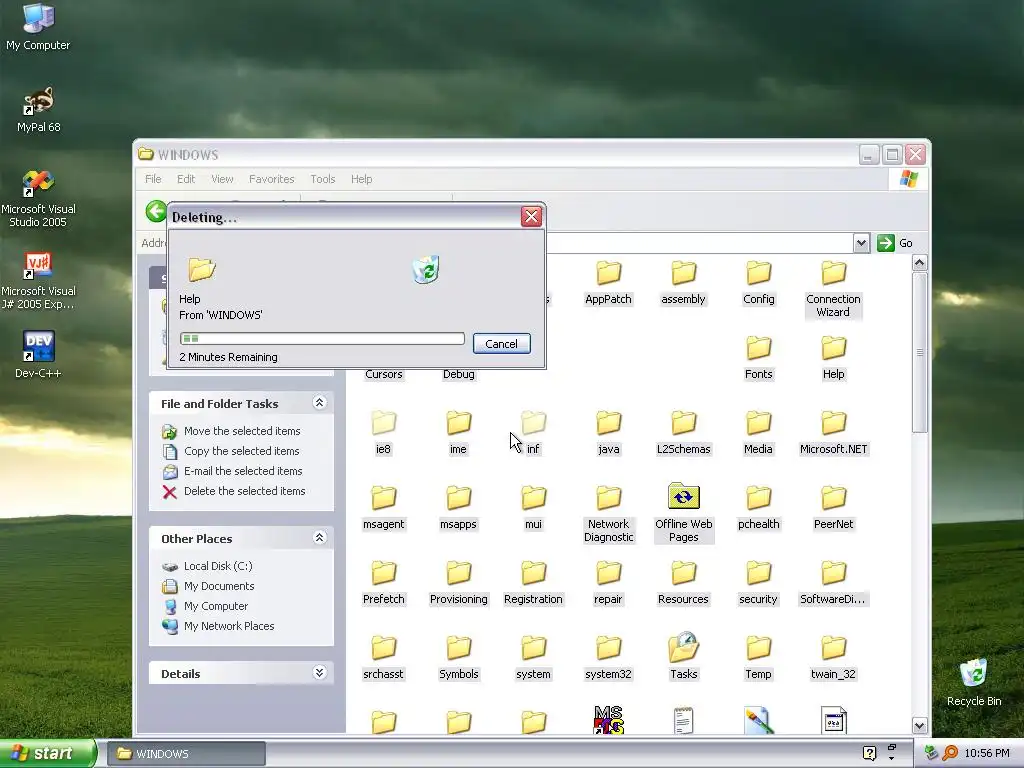Open the View menu
Screen dimensions: 1024x768
tap(222, 179)
